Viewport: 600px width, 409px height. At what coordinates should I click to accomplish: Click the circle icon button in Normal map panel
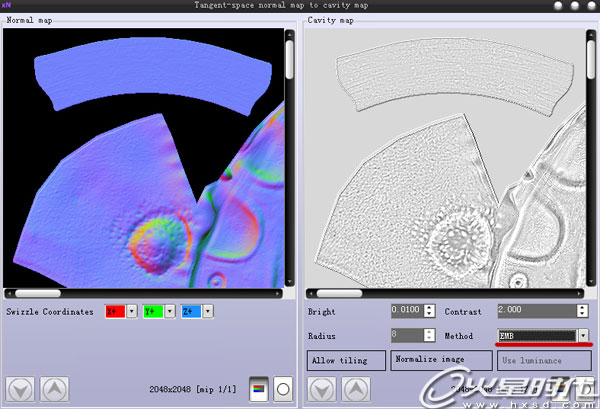click(x=283, y=389)
